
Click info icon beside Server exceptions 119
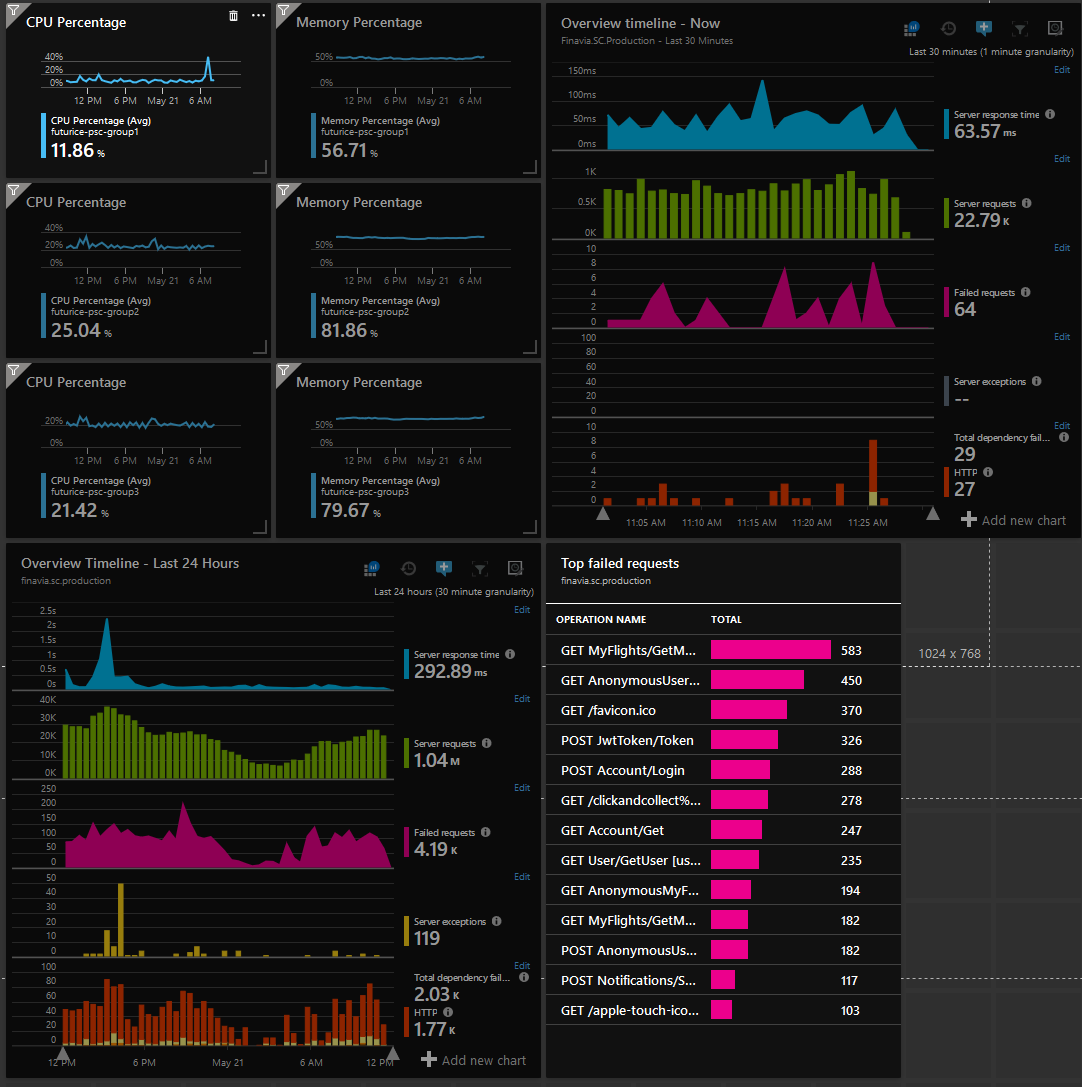(496, 921)
